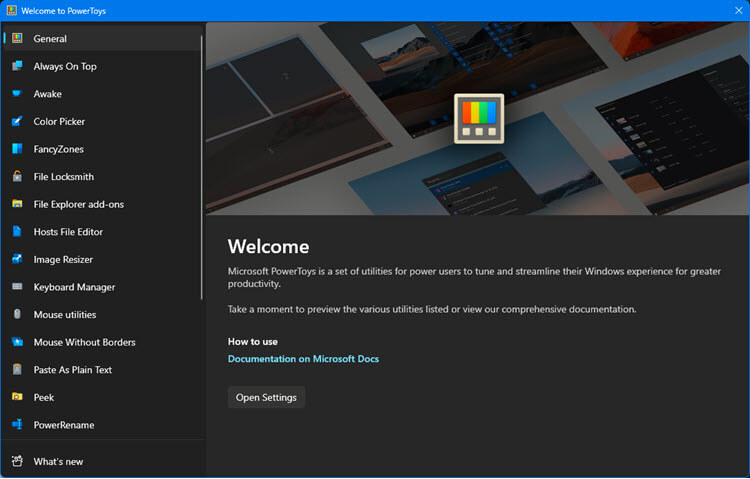This screenshot has width=750, height=479.
Task: Click the sidebar vertical scrollbar
Action: click(x=202, y=167)
